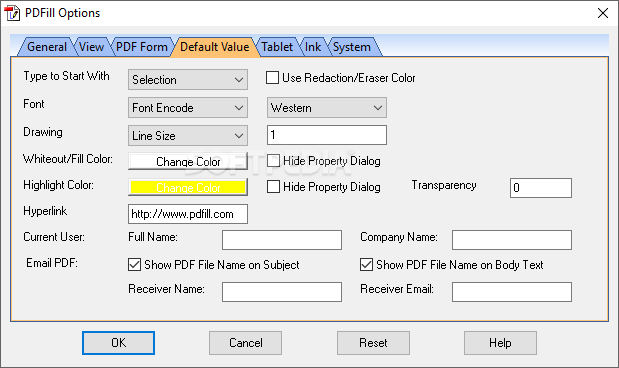
Task: Switch to the General tab
Action: pos(46,47)
